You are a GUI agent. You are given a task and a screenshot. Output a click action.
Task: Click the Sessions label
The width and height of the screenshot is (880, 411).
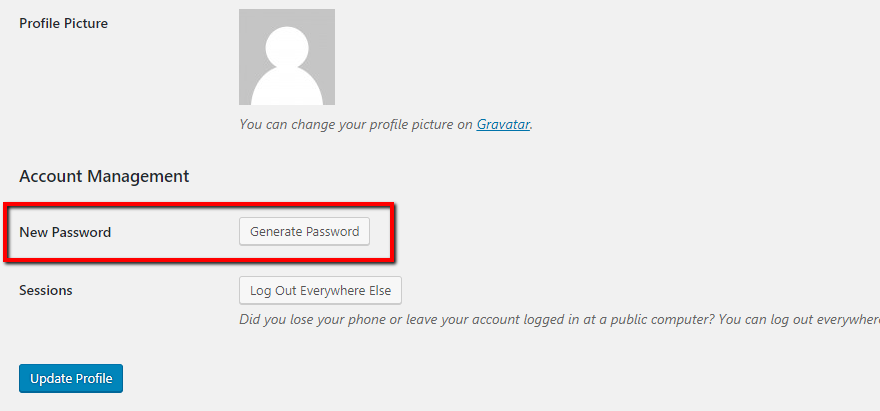pos(46,290)
